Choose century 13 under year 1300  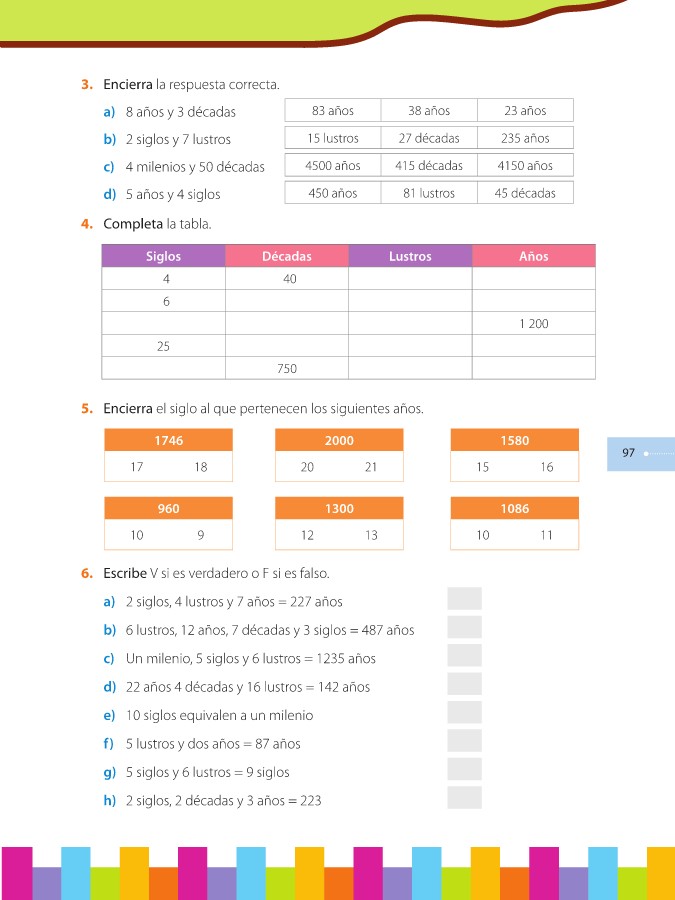371,535
